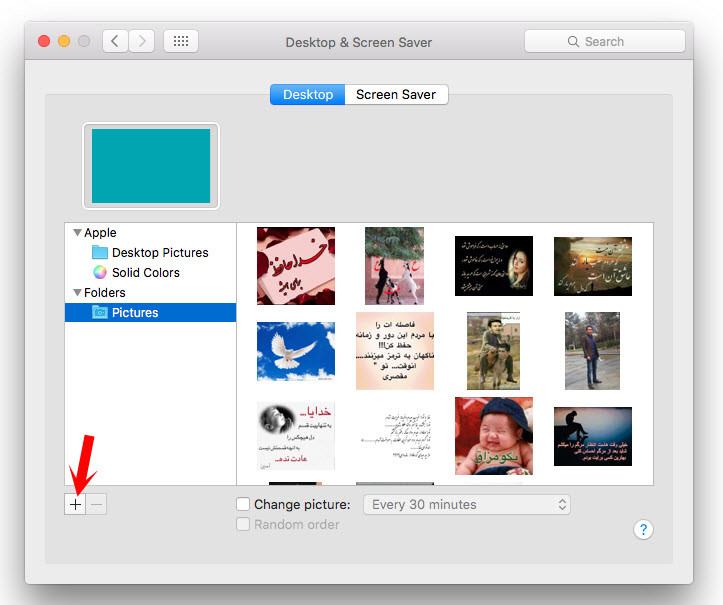This screenshot has height=605, width=723.
Task: Click the minus button to remove folder
Action: (96, 505)
